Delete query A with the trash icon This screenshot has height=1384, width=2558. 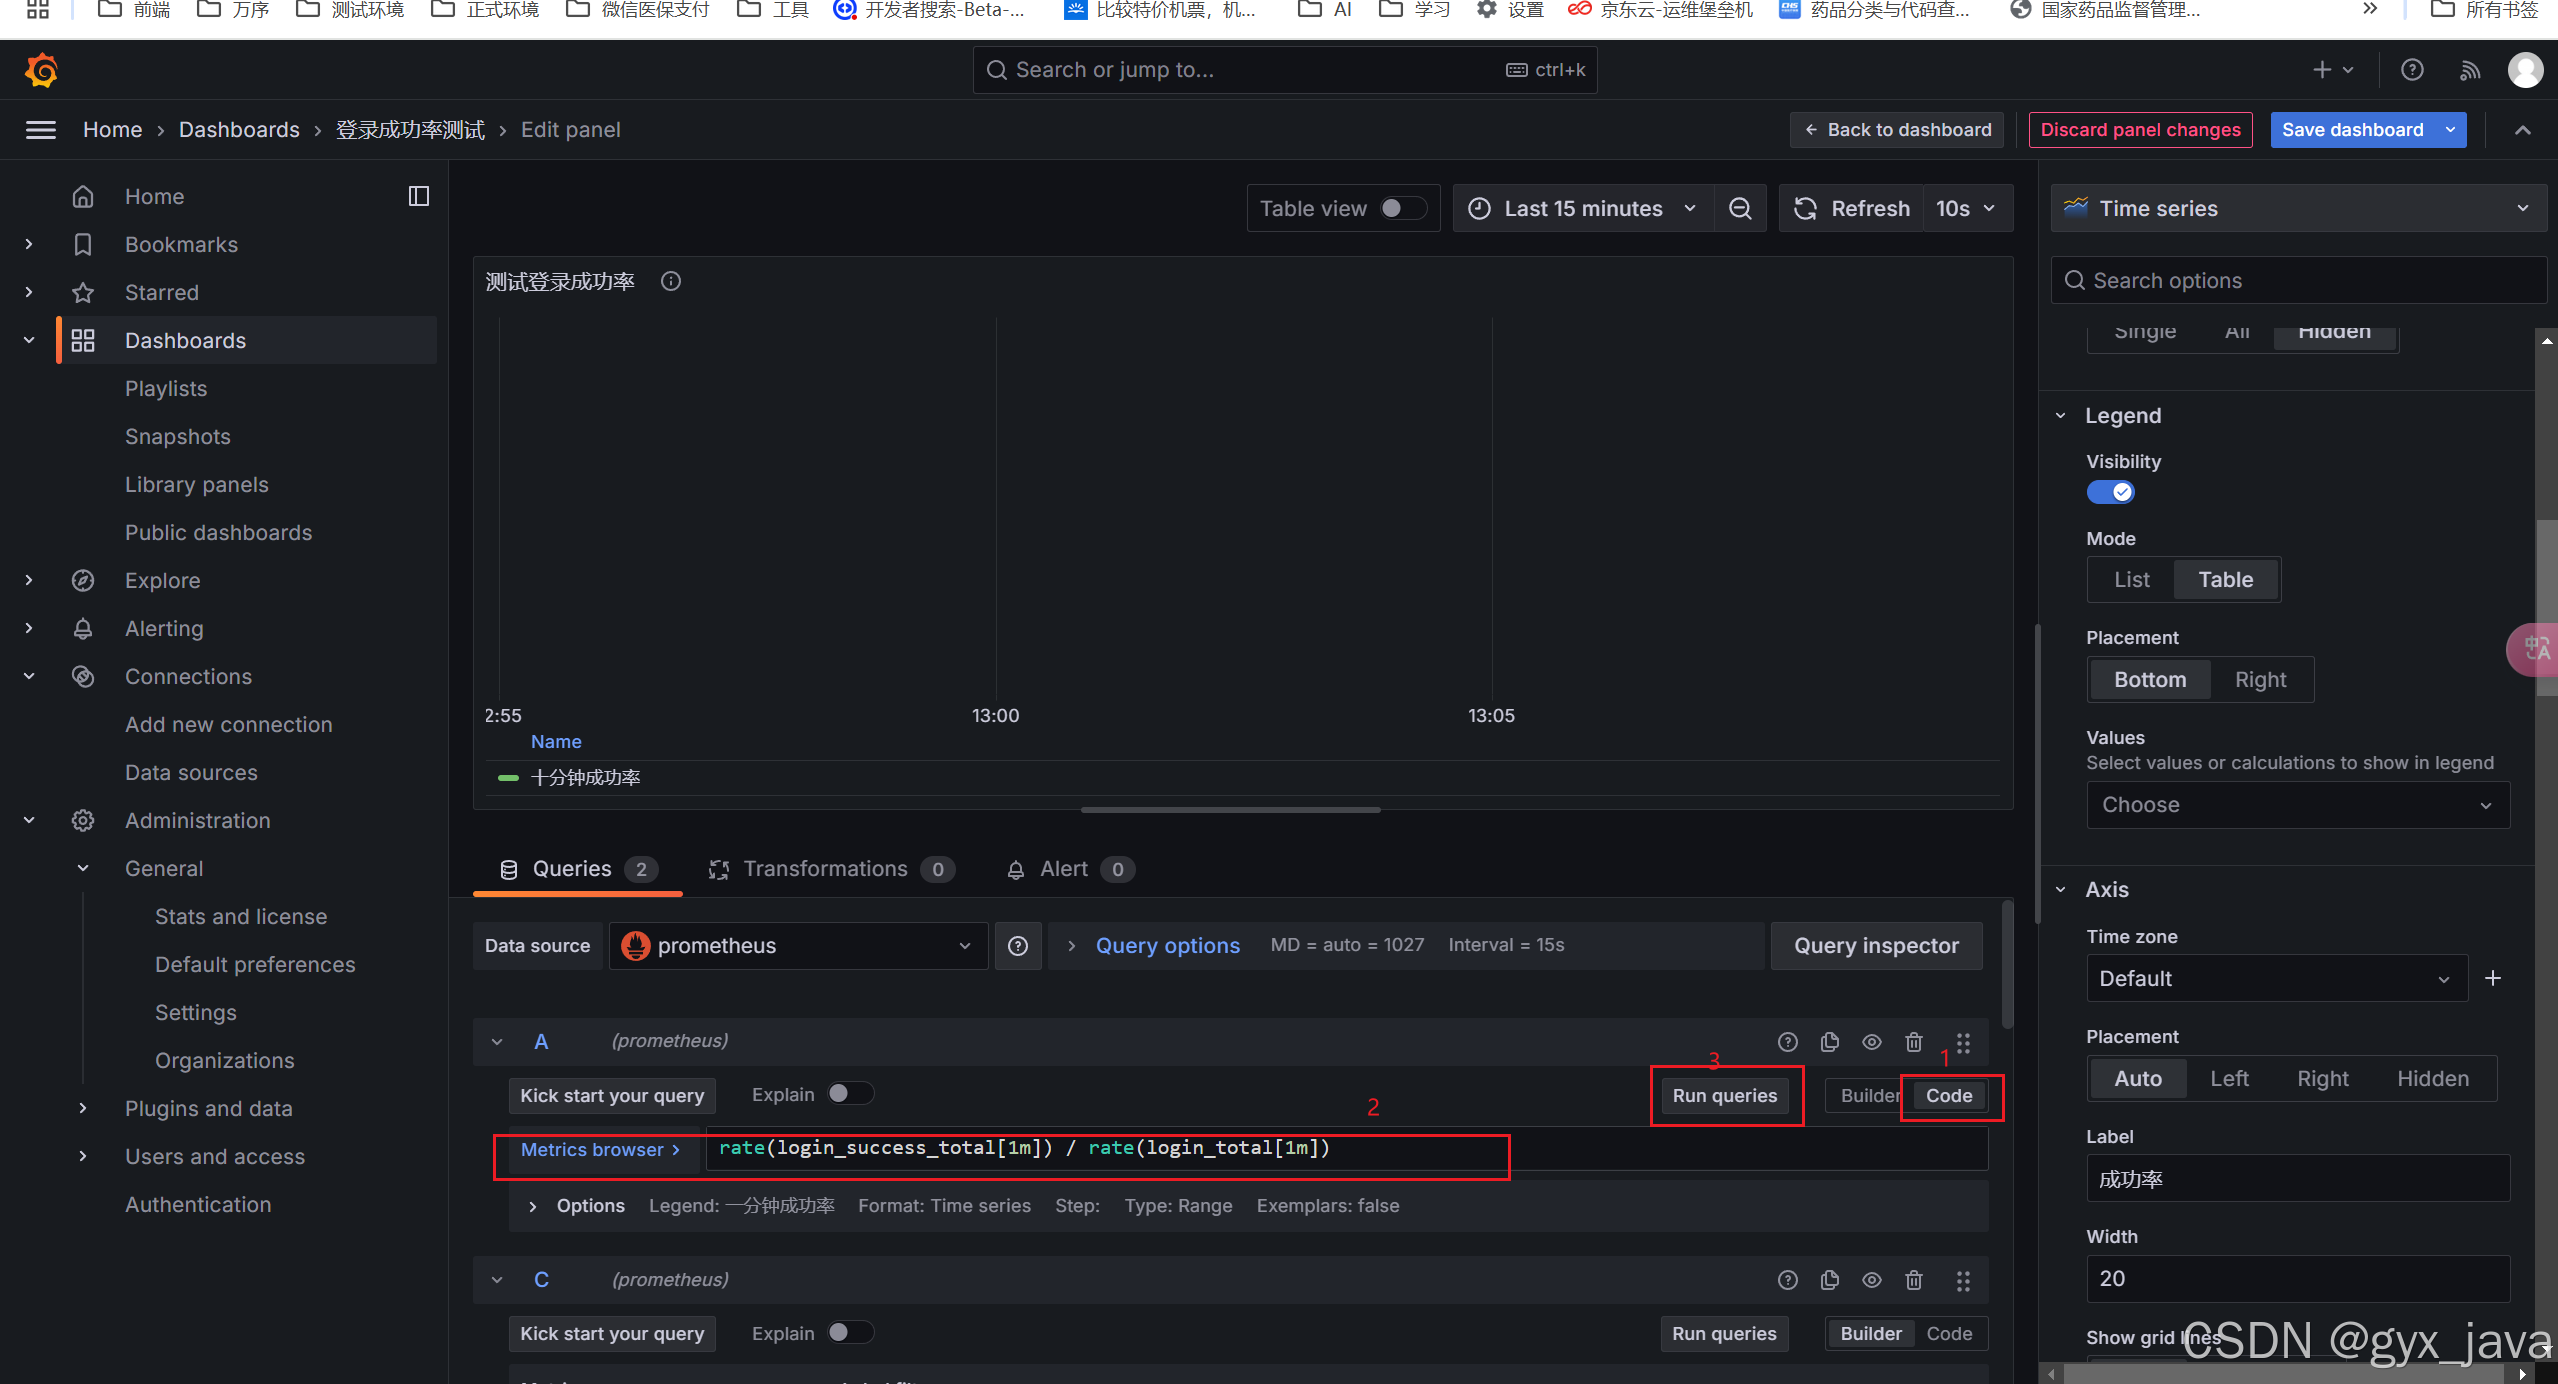tap(1913, 1042)
